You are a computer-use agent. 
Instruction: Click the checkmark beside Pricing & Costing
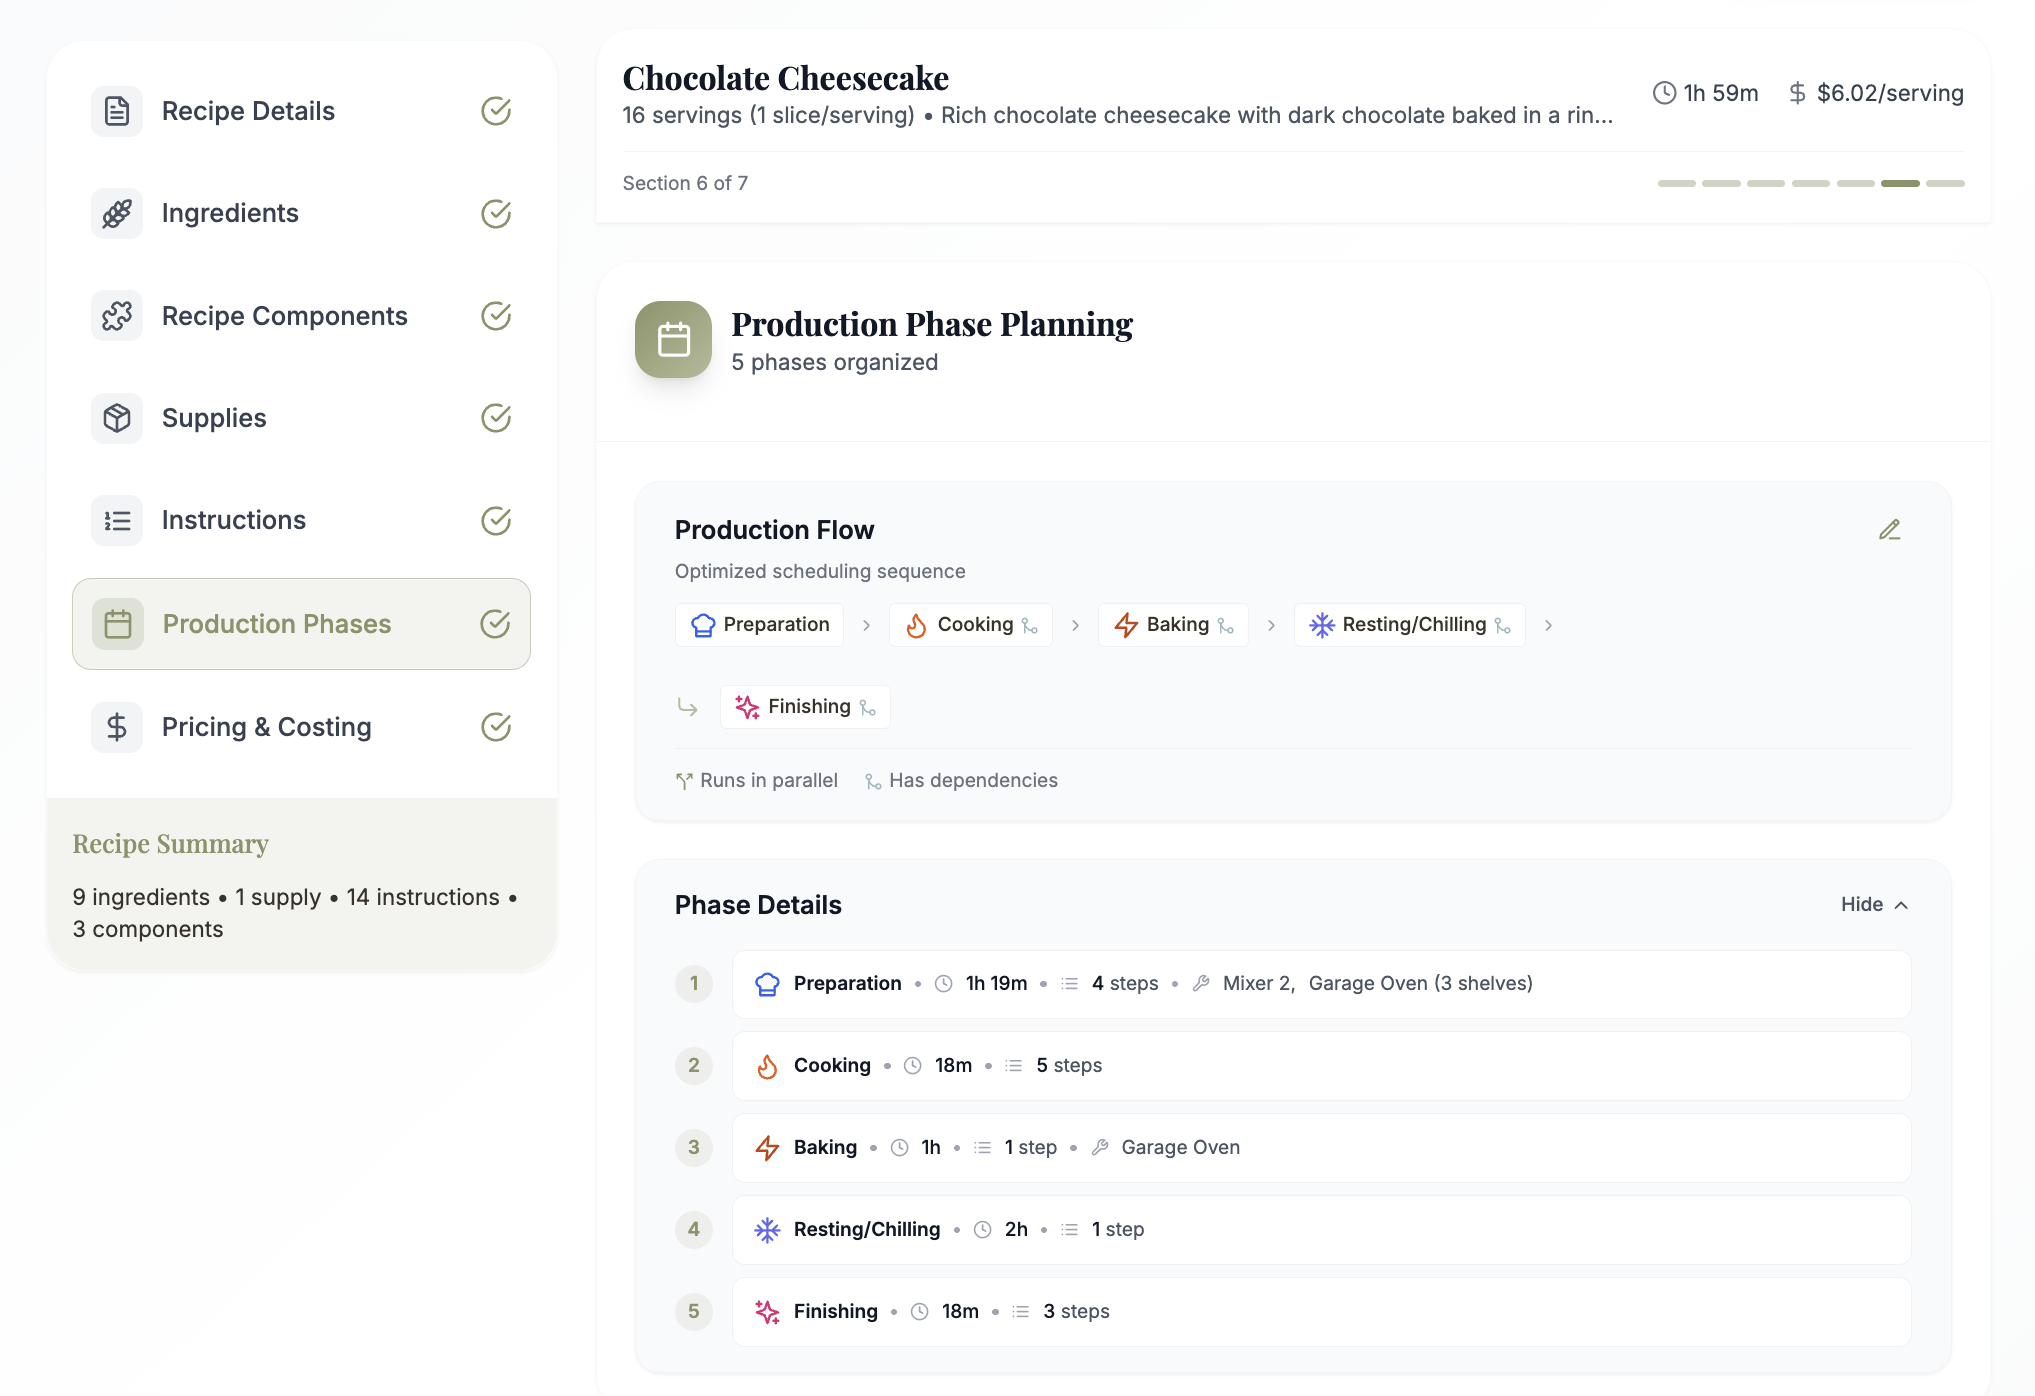pos(496,727)
